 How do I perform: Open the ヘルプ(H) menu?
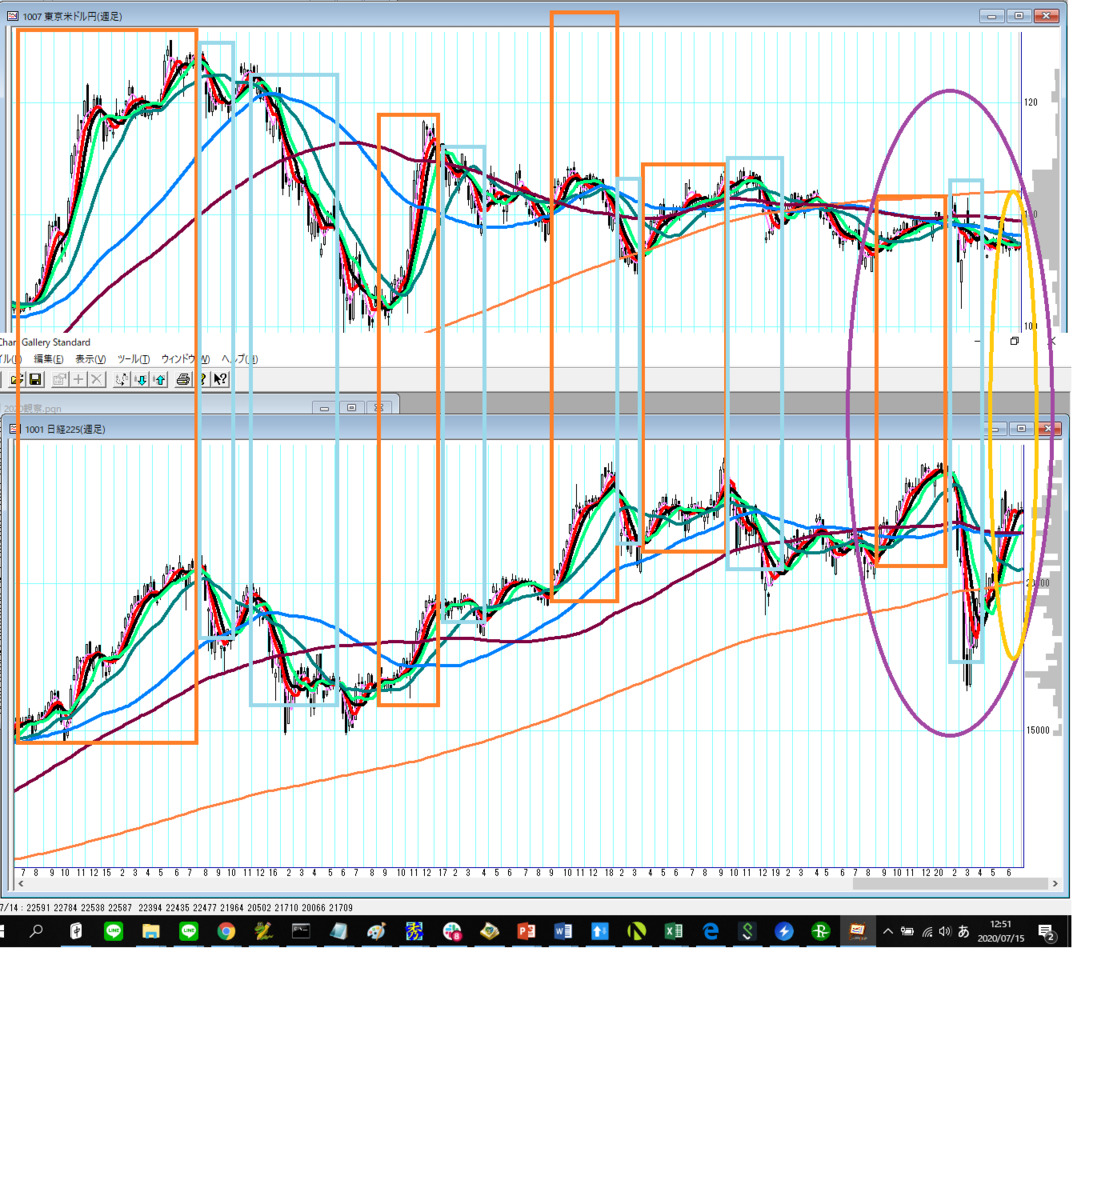pyautogui.click(x=239, y=359)
